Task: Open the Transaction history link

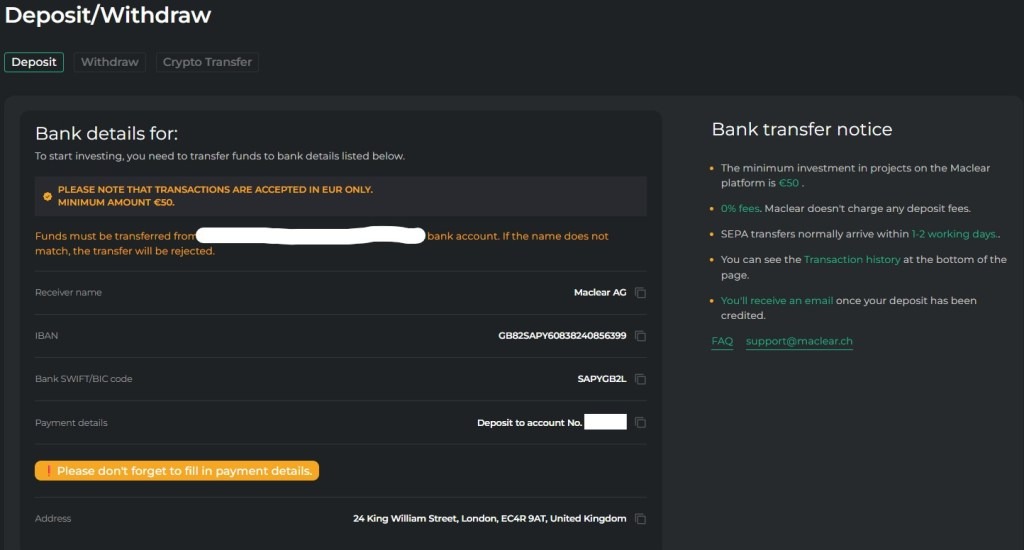Action: tap(852, 260)
